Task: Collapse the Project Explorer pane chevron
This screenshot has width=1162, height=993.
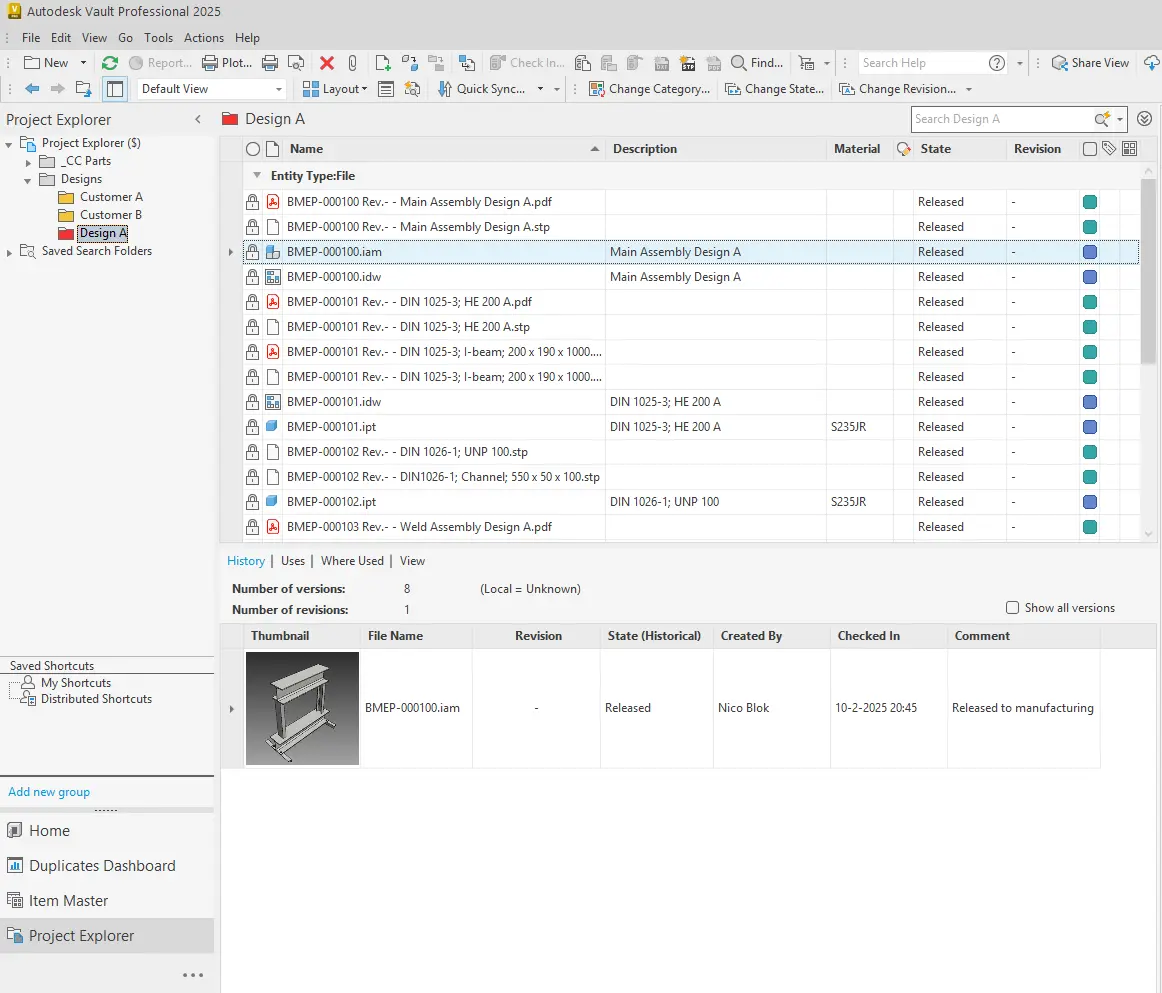Action: tap(198, 119)
